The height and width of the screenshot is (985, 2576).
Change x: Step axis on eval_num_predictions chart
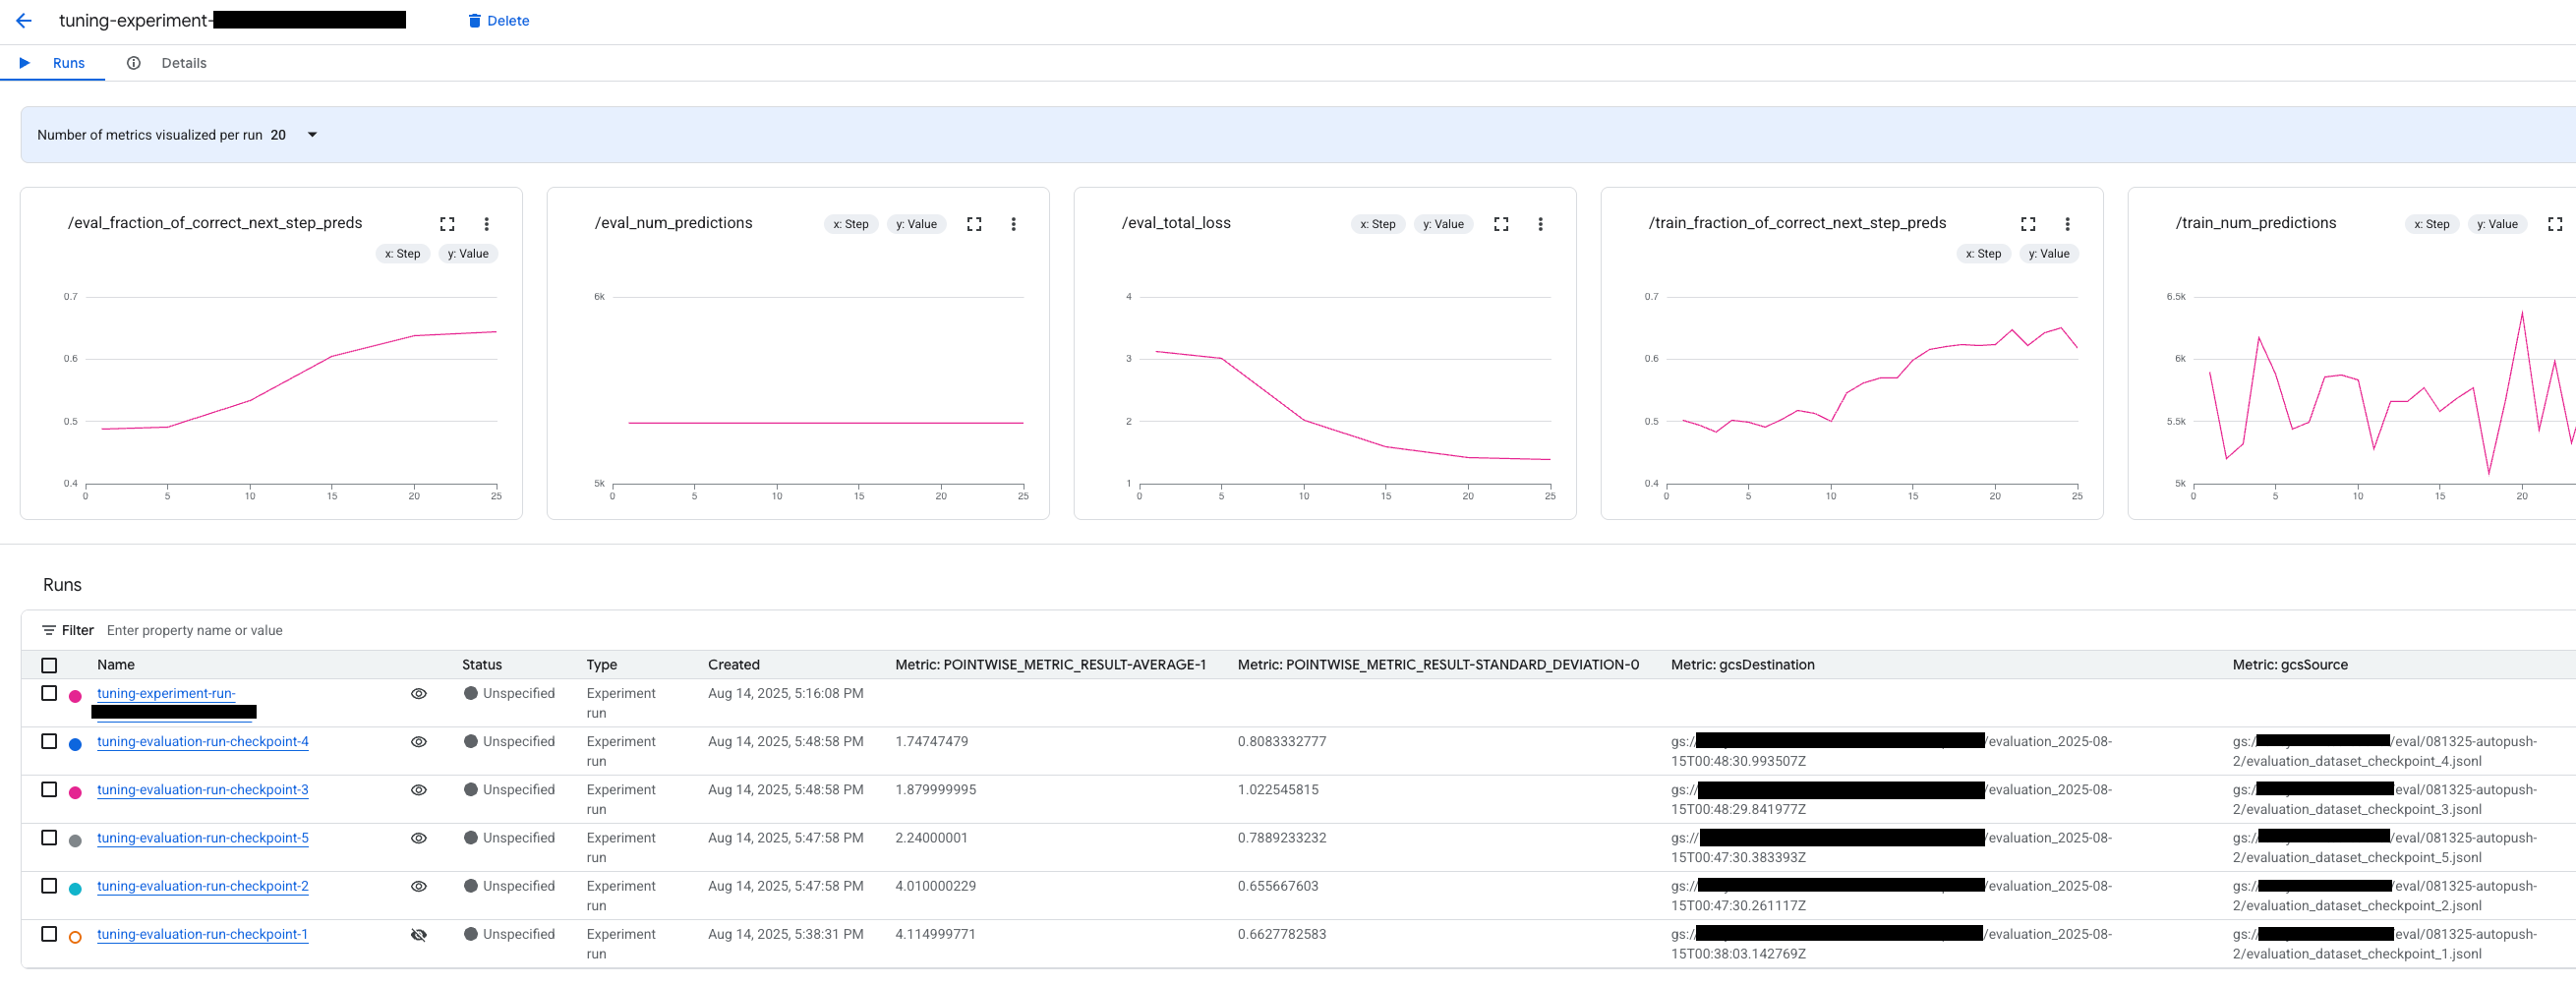(x=851, y=224)
